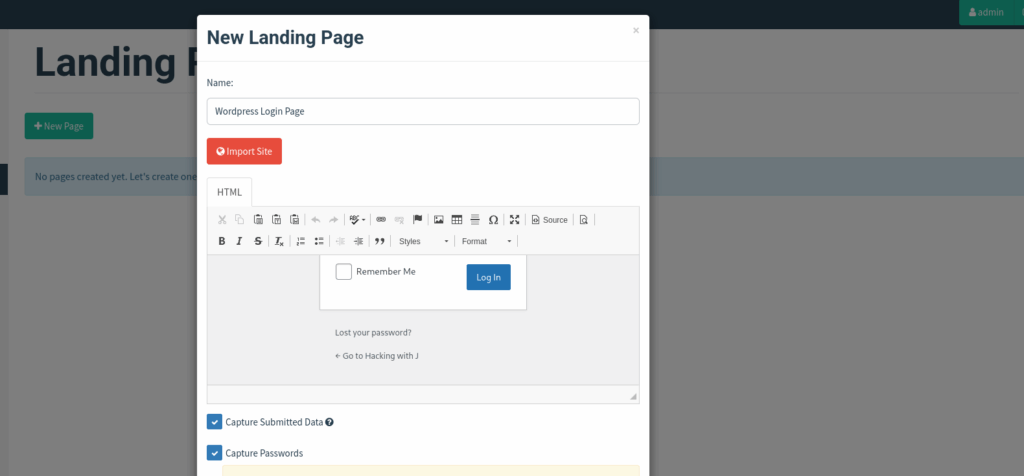This screenshot has width=1024, height=476.
Task: Click the Name input field
Action: (423, 112)
